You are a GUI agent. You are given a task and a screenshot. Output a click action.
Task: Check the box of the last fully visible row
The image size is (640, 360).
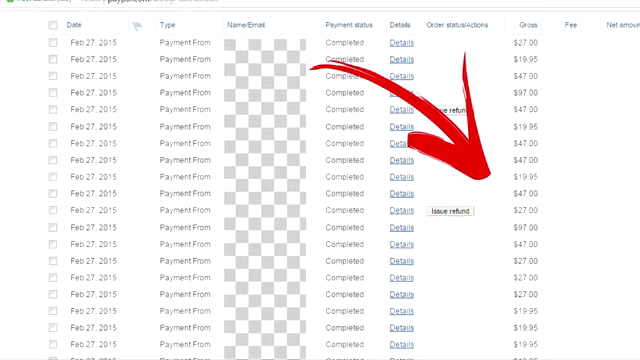click(x=53, y=344)
